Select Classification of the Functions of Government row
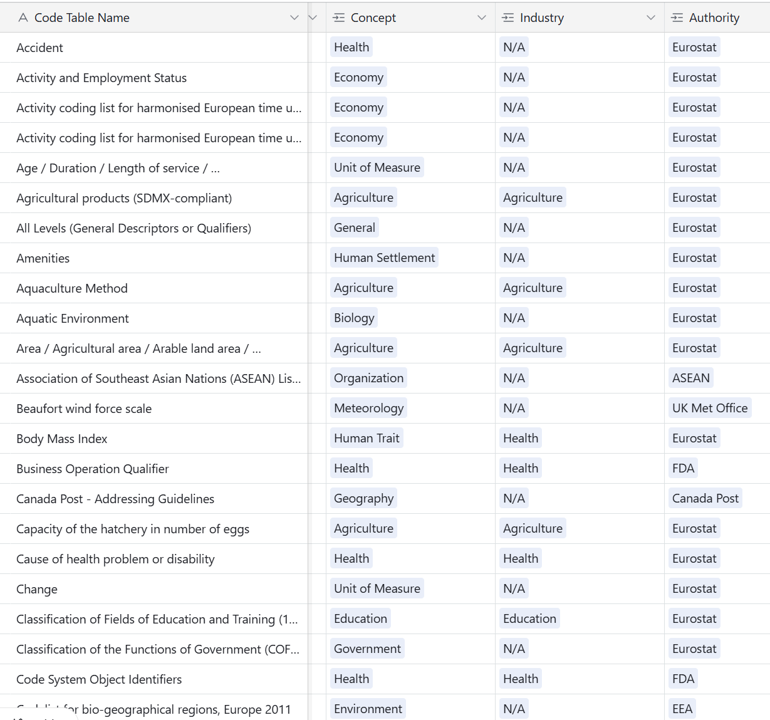The image size is (770, 720). pyautogui.click(x=158, y=649)
